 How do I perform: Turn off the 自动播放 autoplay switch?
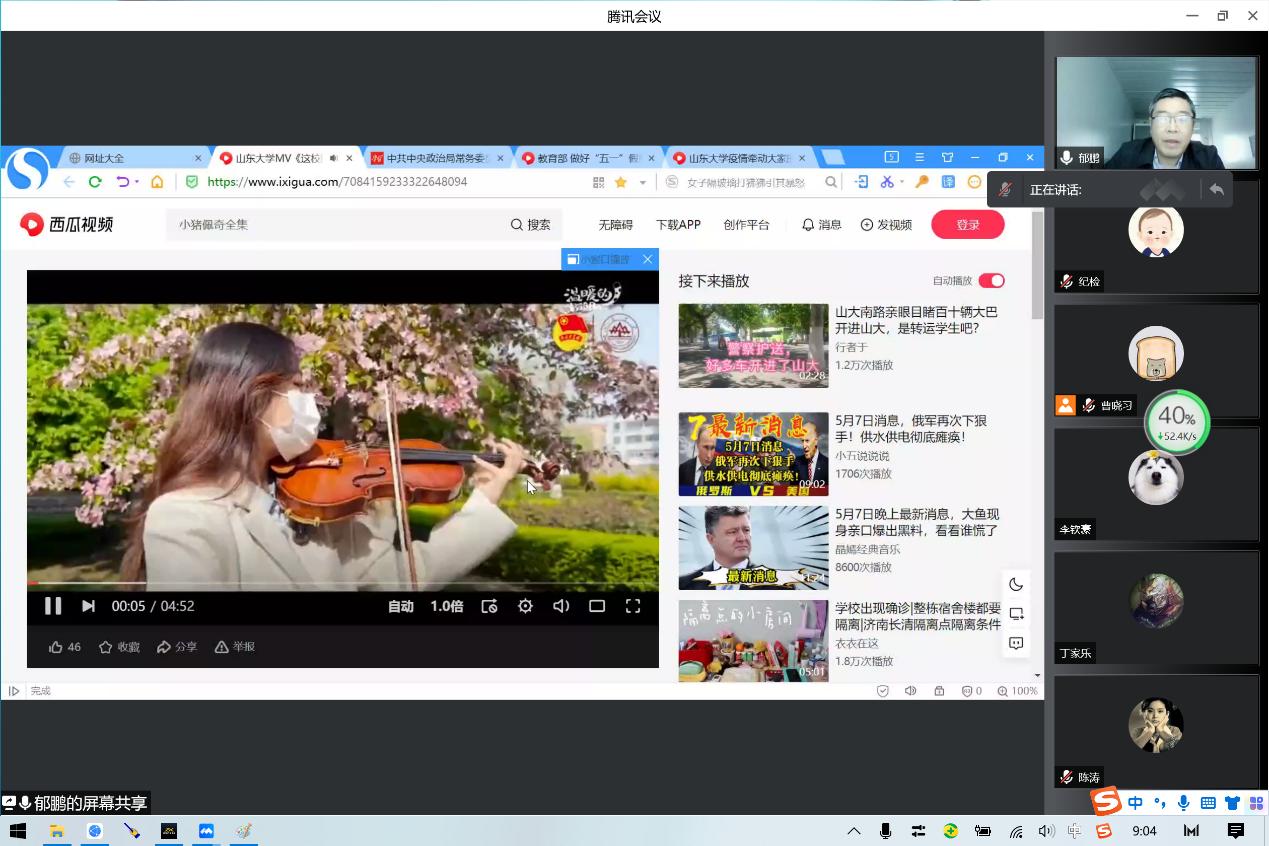991,281
